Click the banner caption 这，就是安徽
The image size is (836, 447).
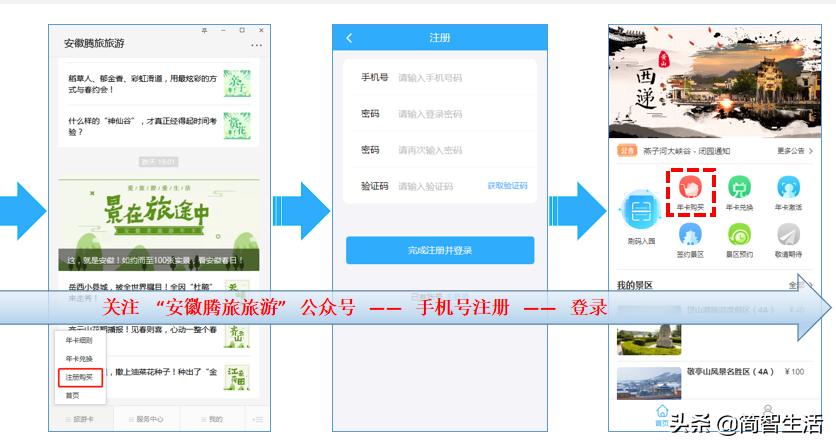(155, 260)
